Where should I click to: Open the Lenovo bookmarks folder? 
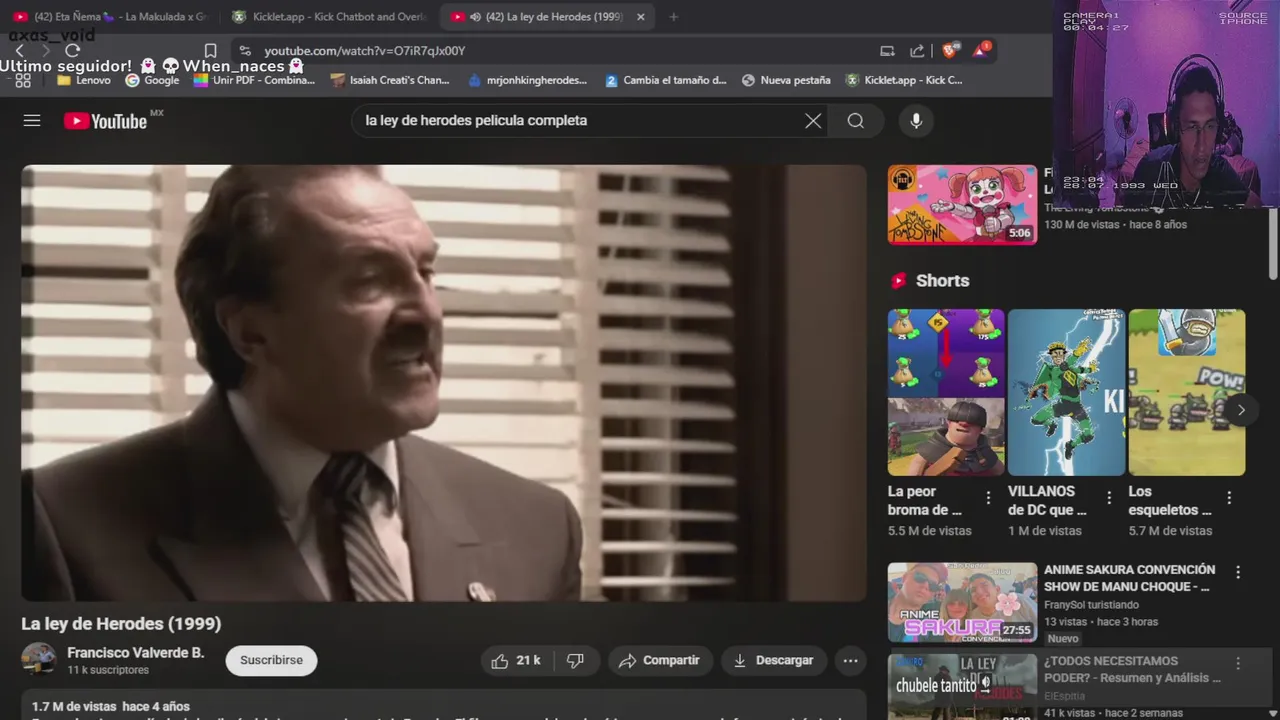(84, 80)
